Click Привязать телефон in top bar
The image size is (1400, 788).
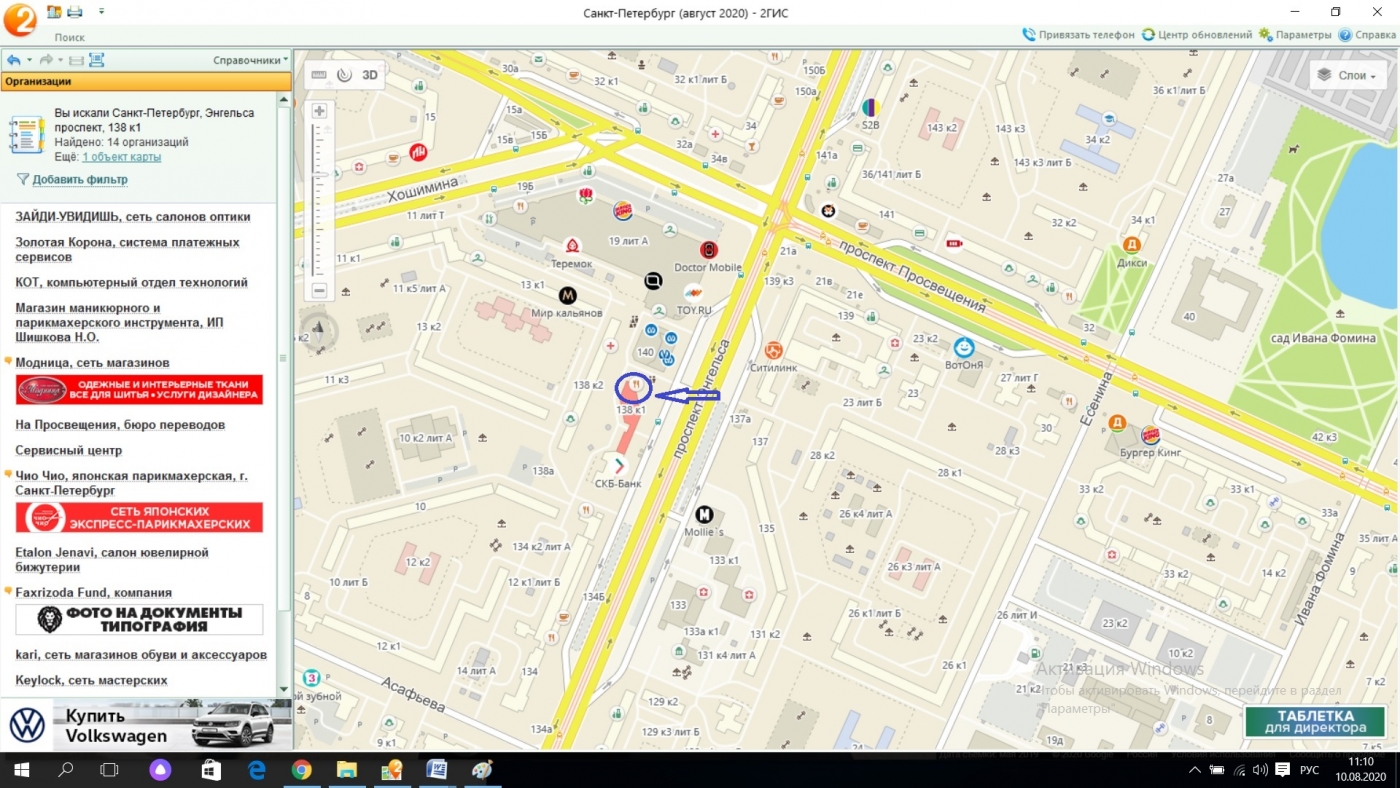(1078, 35)
